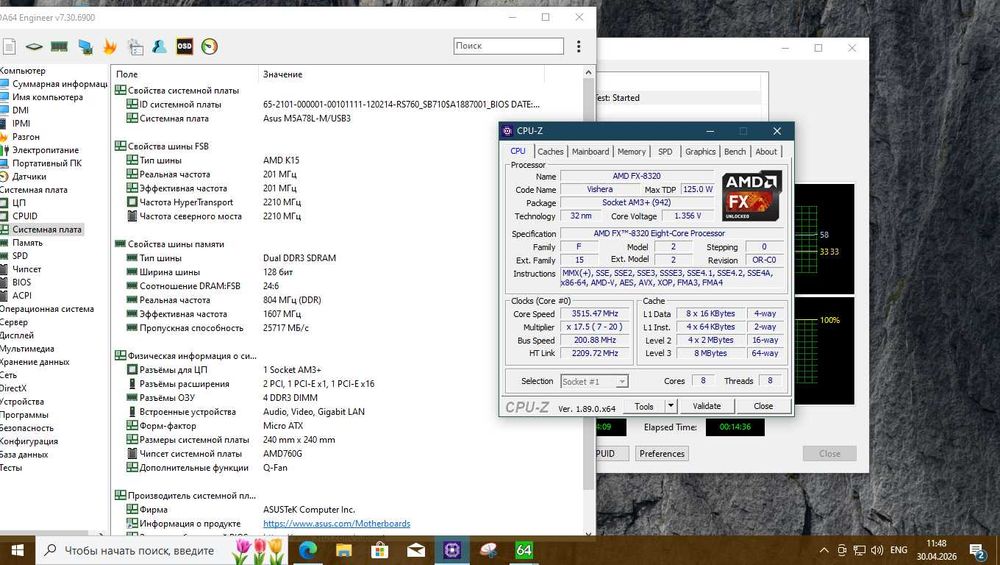
Task: Open the DMI tree item
Action: (x=20, y=110)
